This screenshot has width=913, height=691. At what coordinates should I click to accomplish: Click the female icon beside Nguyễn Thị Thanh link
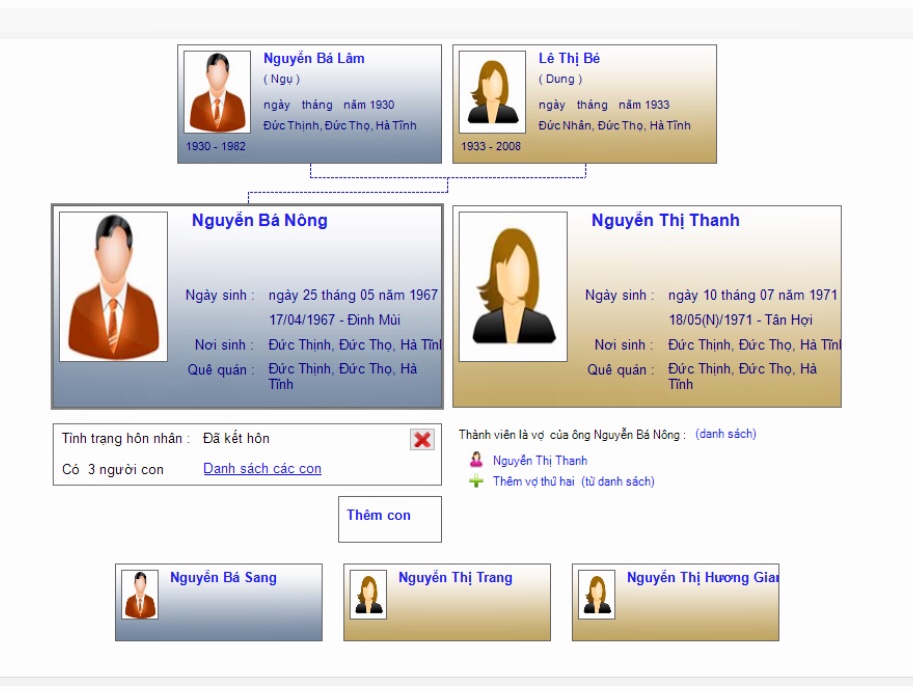[x=476, y=460]
